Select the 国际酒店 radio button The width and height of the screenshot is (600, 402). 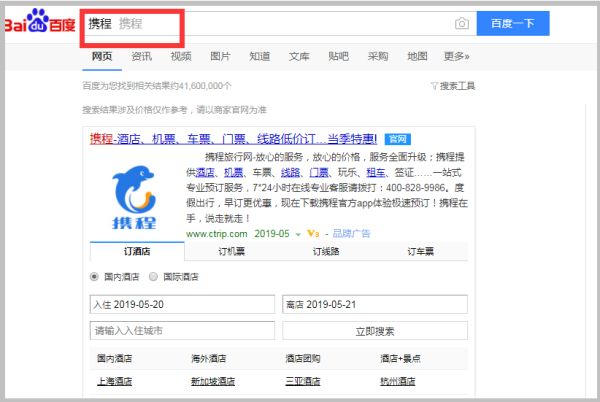153,276
